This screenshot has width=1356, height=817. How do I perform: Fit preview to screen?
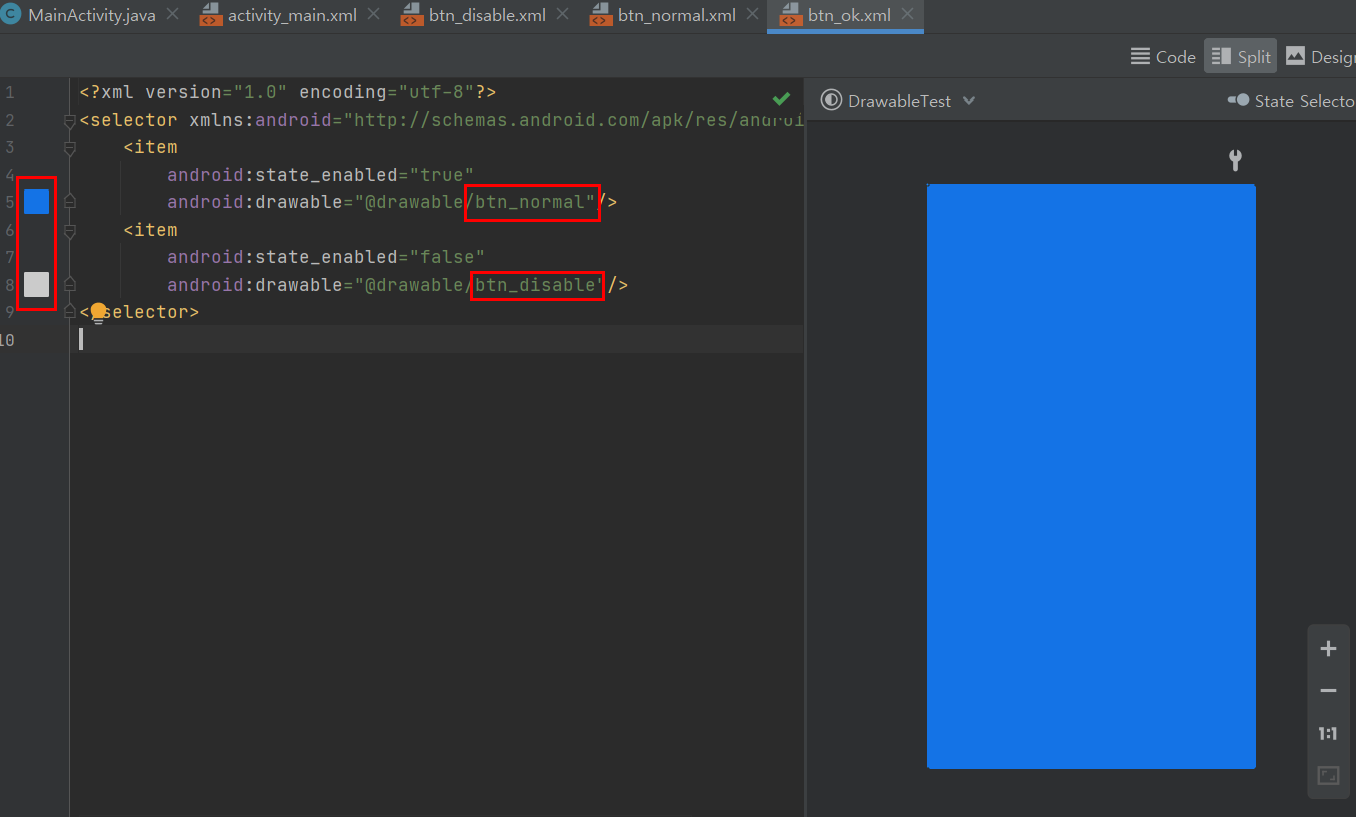(1328, 776)
